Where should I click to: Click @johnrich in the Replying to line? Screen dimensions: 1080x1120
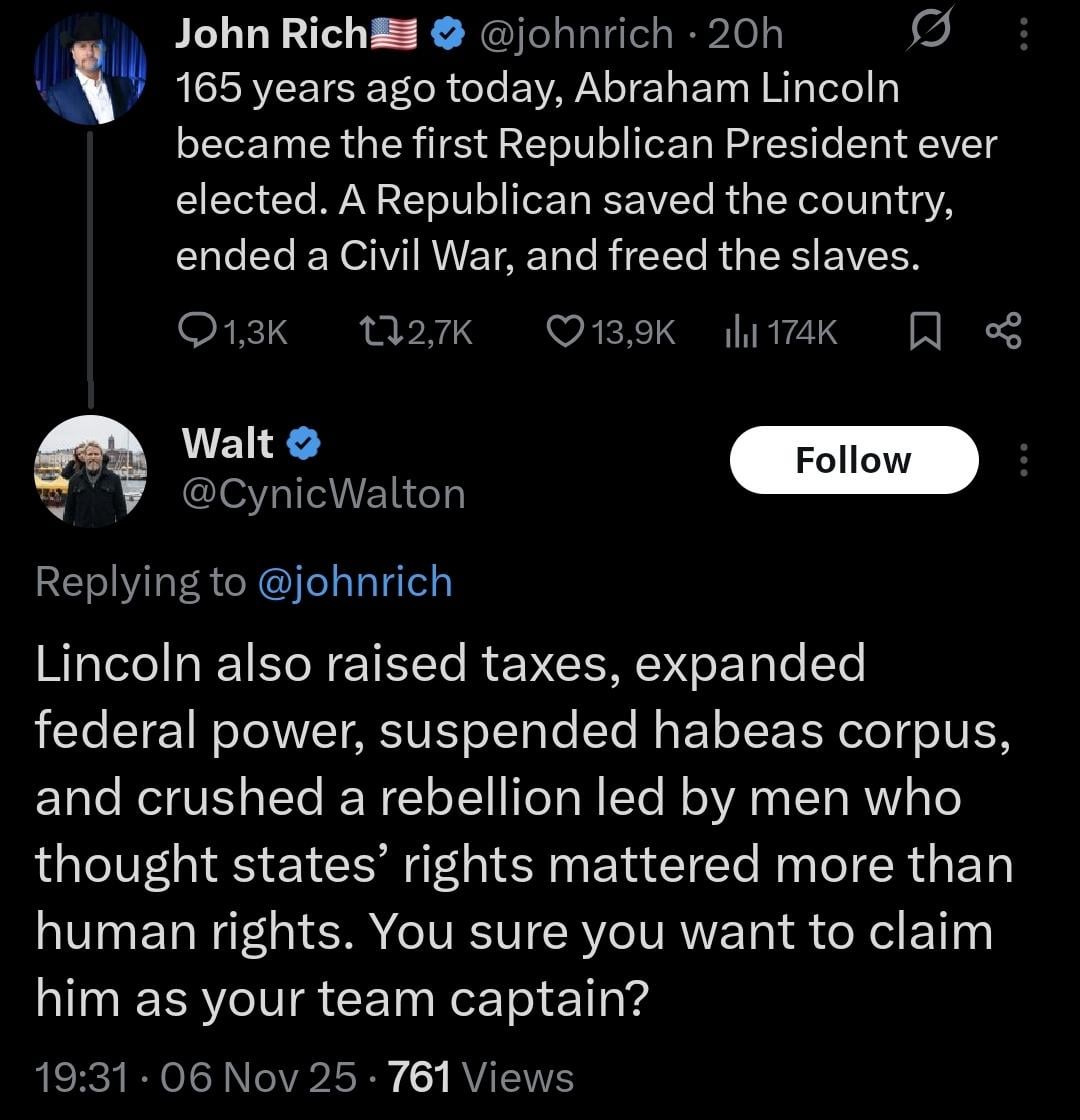355,582
